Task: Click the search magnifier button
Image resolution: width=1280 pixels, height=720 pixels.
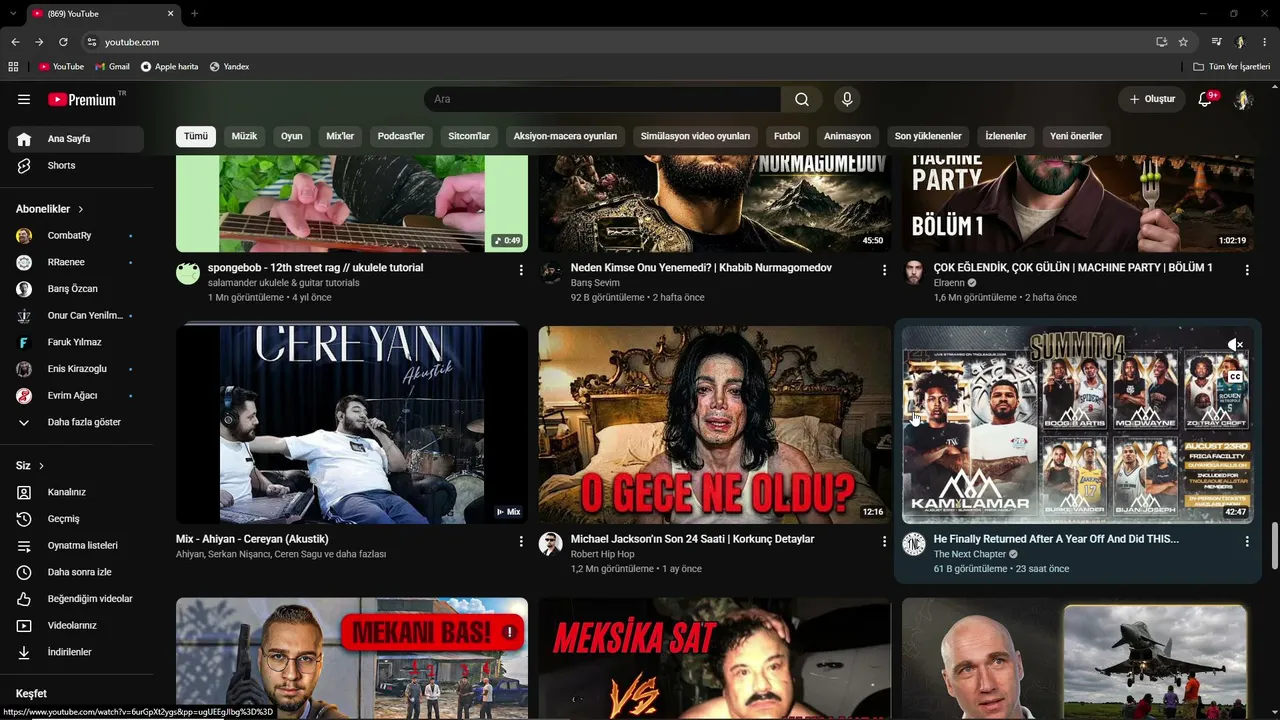Action: pos(802,99)
